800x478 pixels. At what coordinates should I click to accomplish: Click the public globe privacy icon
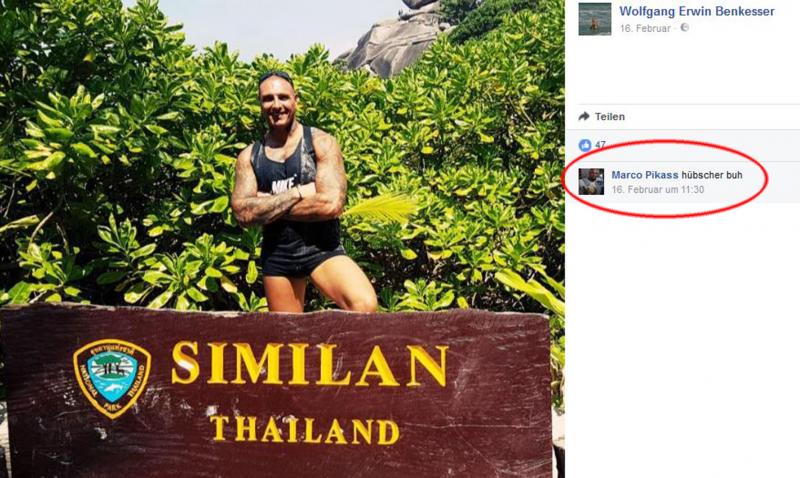[685, 28]
